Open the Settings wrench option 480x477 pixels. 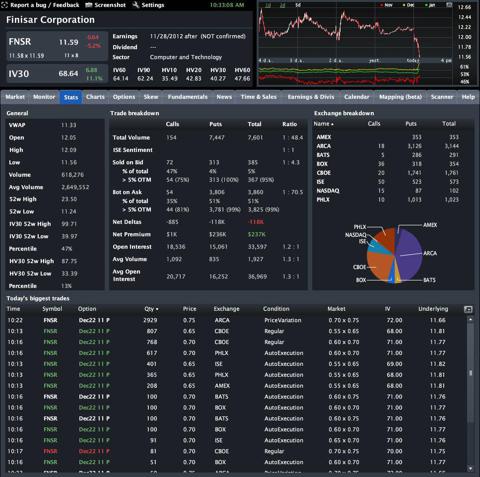[148, 5]
